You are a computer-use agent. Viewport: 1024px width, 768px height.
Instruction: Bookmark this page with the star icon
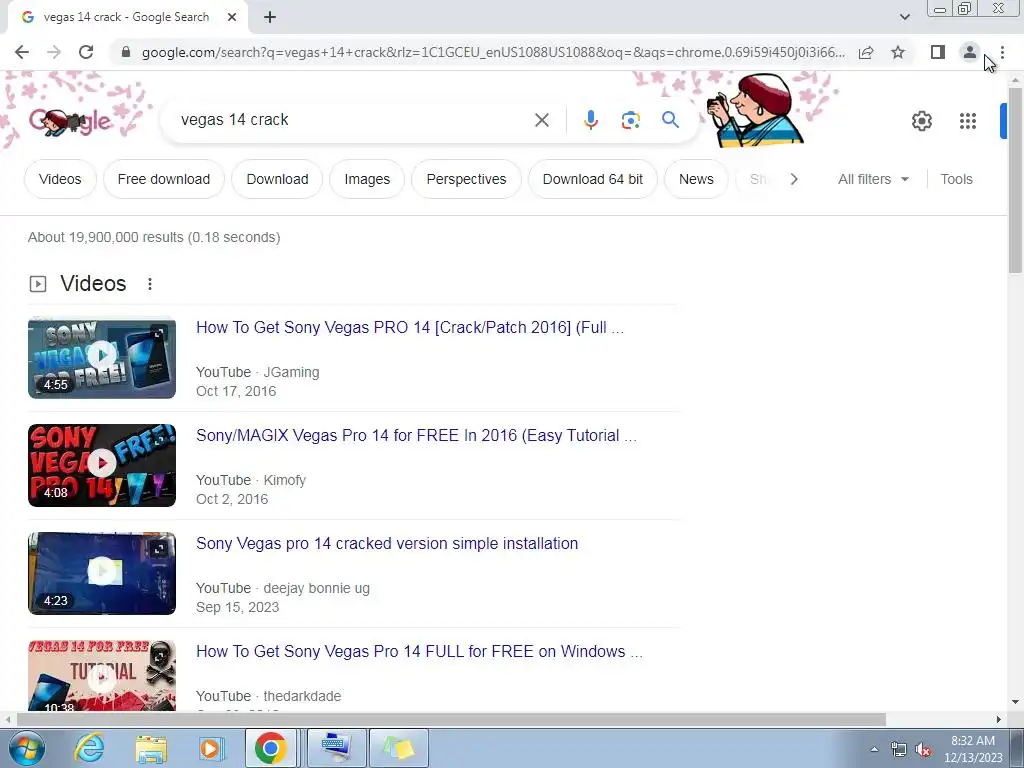tap(898, 52)
